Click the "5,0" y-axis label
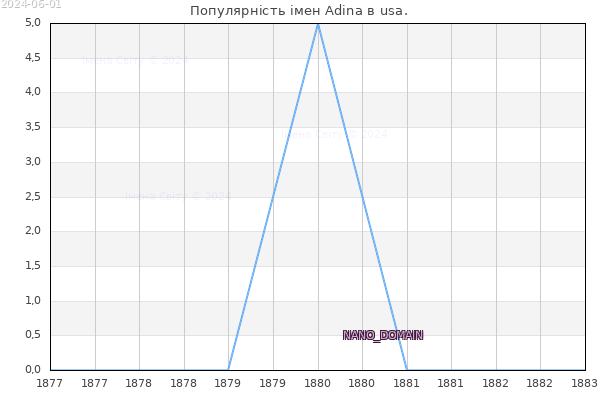600x400 pixels. coord(33,23)
